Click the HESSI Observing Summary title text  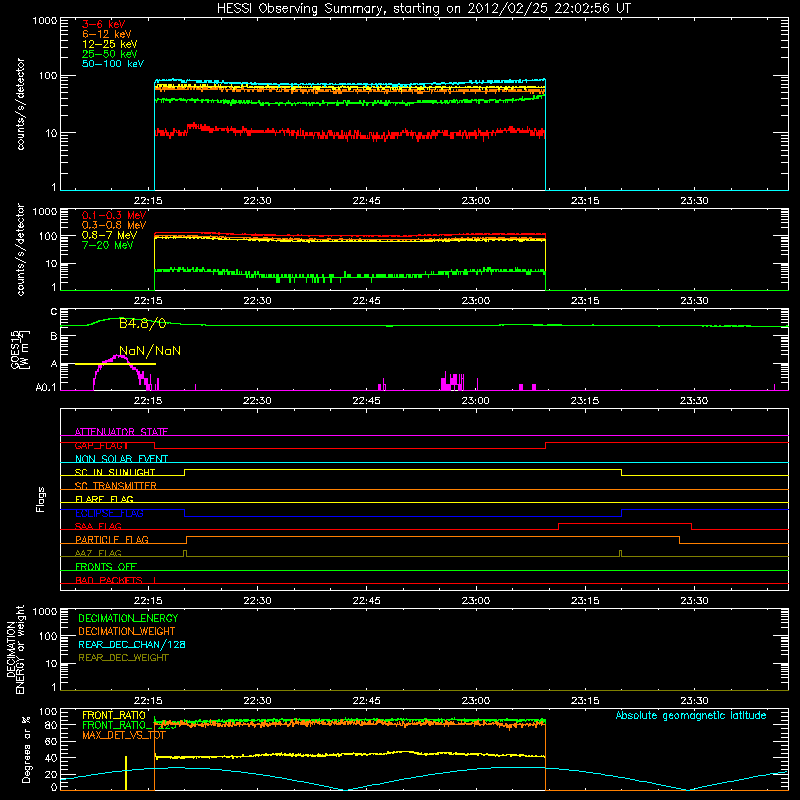pos(424,9)
